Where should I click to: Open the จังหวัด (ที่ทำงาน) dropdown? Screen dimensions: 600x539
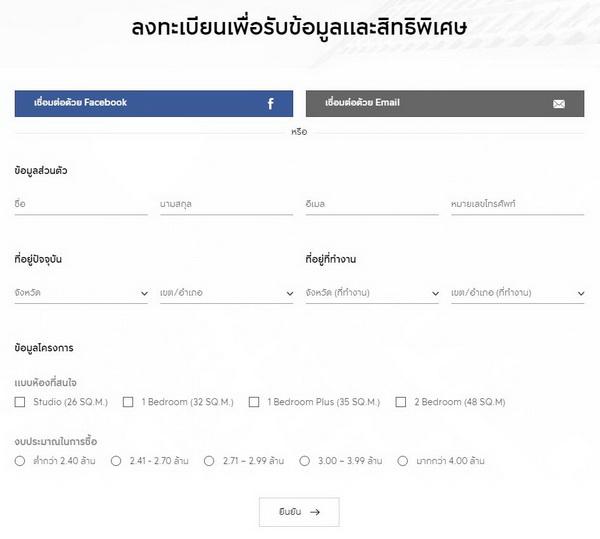pyautogui.click(x=372, y=293)
